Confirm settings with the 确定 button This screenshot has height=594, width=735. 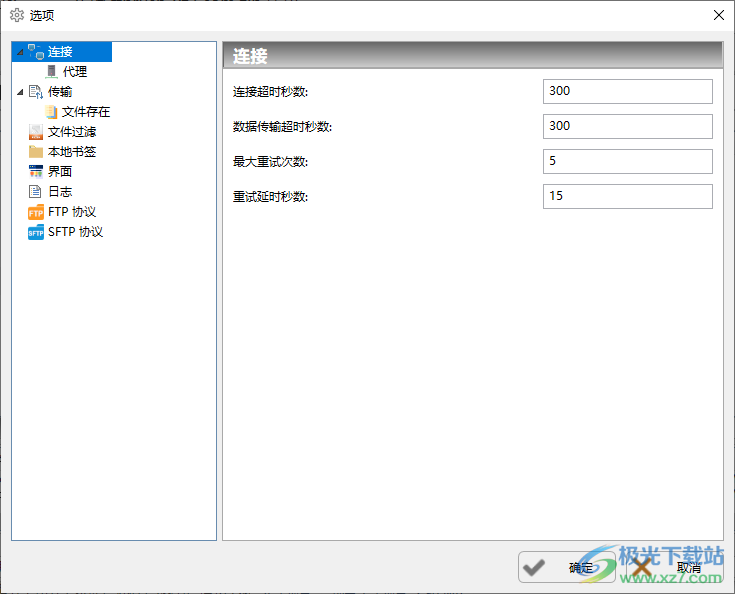(x=567, y=567)
